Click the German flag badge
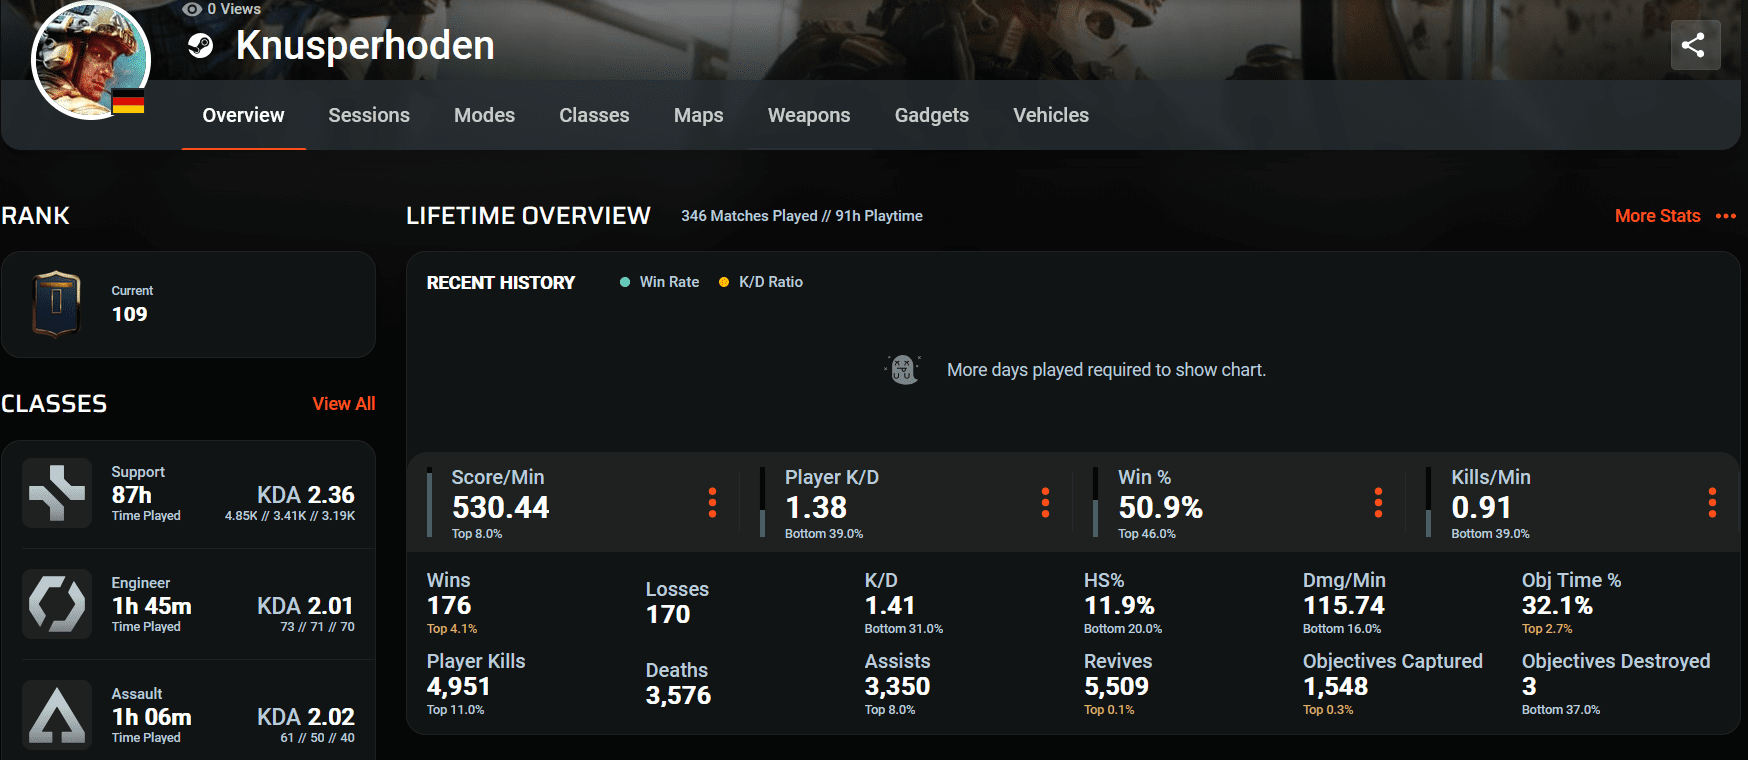Image resolution: width=1748 pixels, height=760 pixels. click(x=128, y=101)
